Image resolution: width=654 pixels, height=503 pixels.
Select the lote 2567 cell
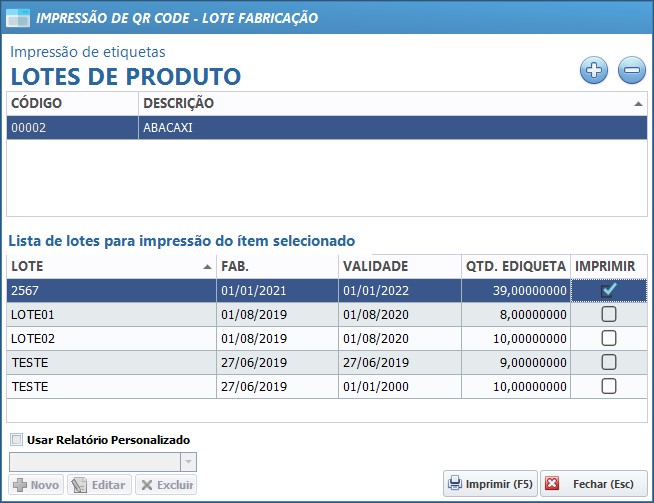pos(111,290)
